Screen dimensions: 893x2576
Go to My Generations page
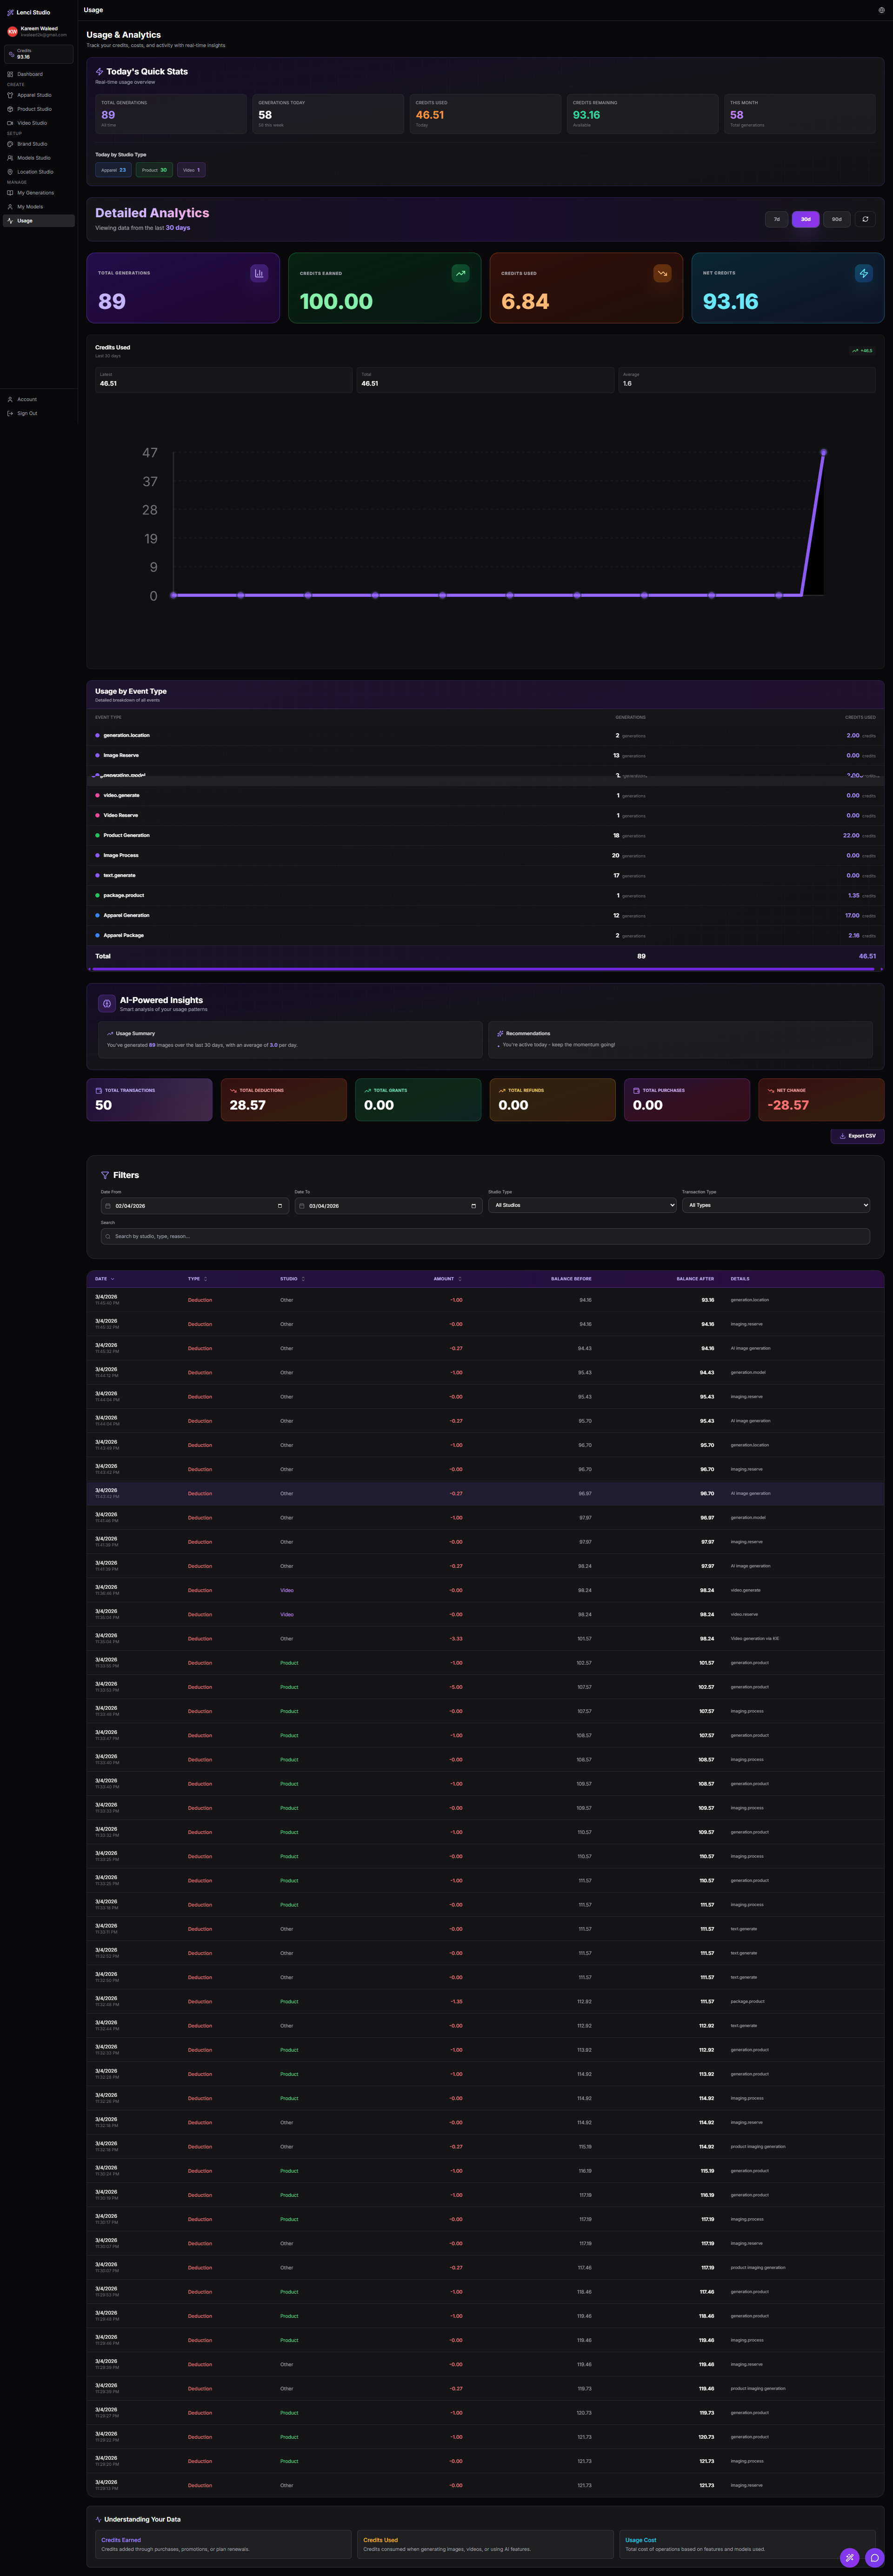point(35,193)
